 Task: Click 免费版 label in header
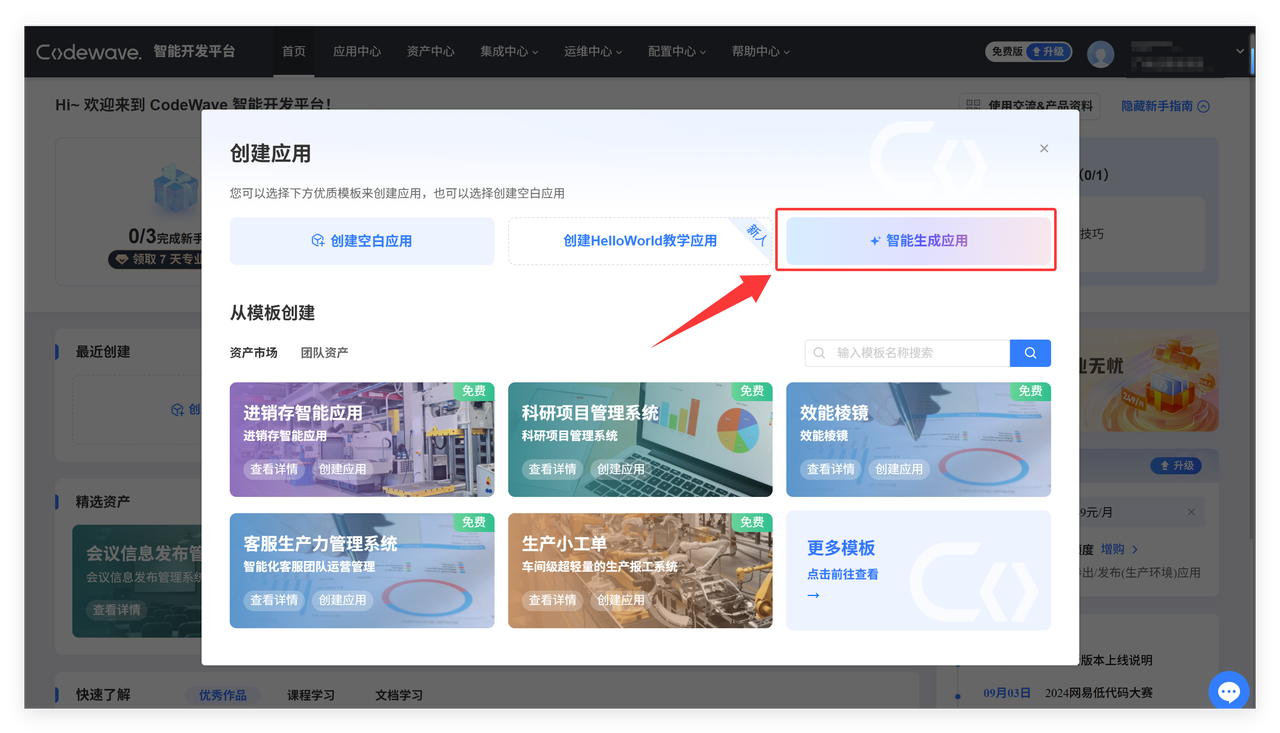(x=1007, y=52)
